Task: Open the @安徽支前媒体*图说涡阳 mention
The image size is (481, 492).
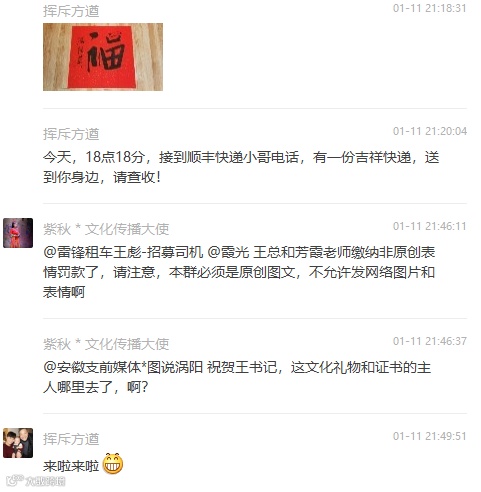Action: (123, 367)
